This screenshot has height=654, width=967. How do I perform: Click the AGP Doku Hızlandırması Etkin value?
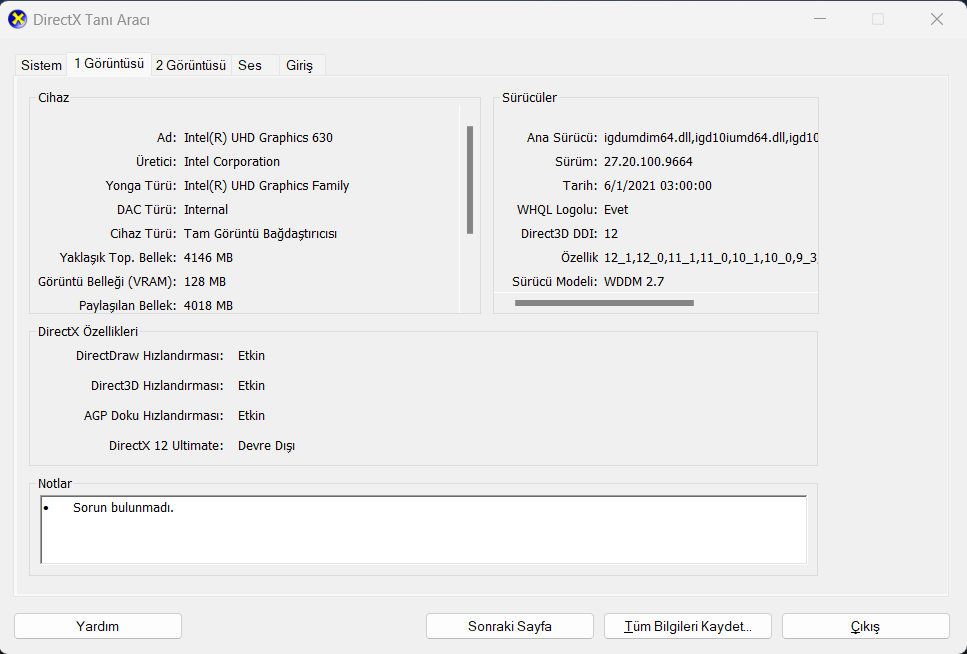[252, 416]
